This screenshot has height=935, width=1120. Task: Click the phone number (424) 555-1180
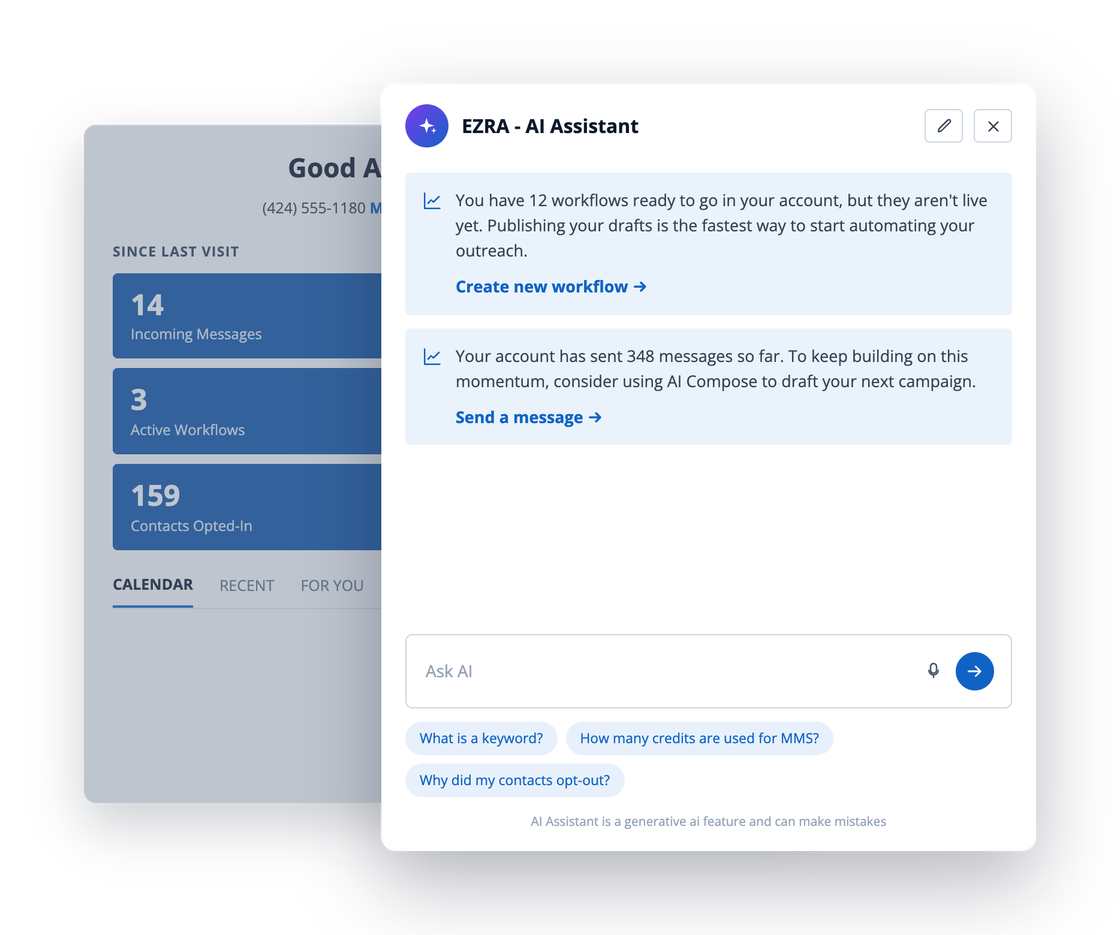[314, 208]
